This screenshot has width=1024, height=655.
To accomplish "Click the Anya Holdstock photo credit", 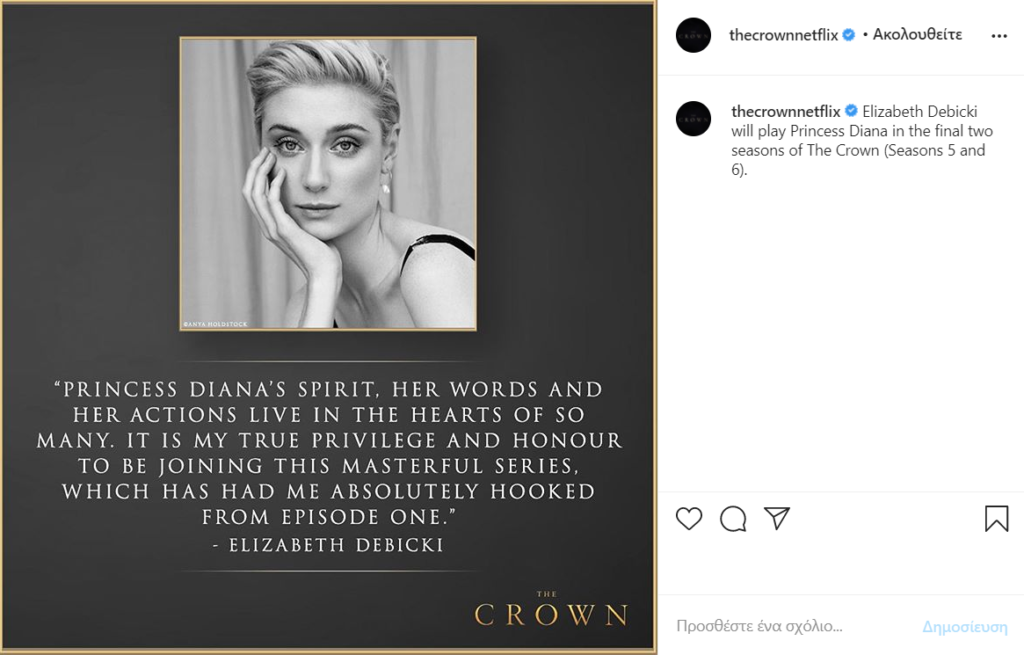I will [x=215, y=324].
